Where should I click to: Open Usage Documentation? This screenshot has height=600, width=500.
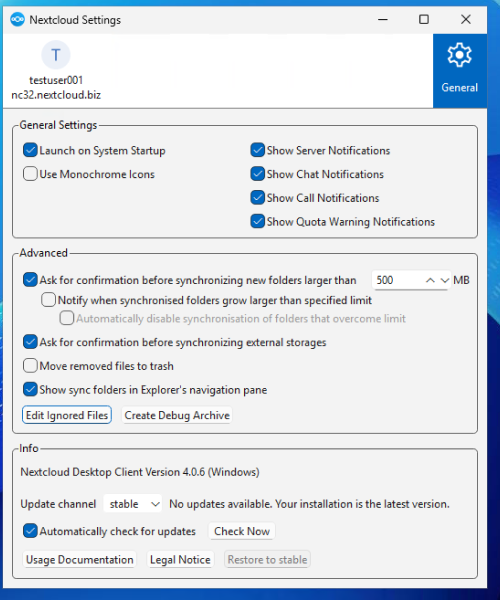80,560
